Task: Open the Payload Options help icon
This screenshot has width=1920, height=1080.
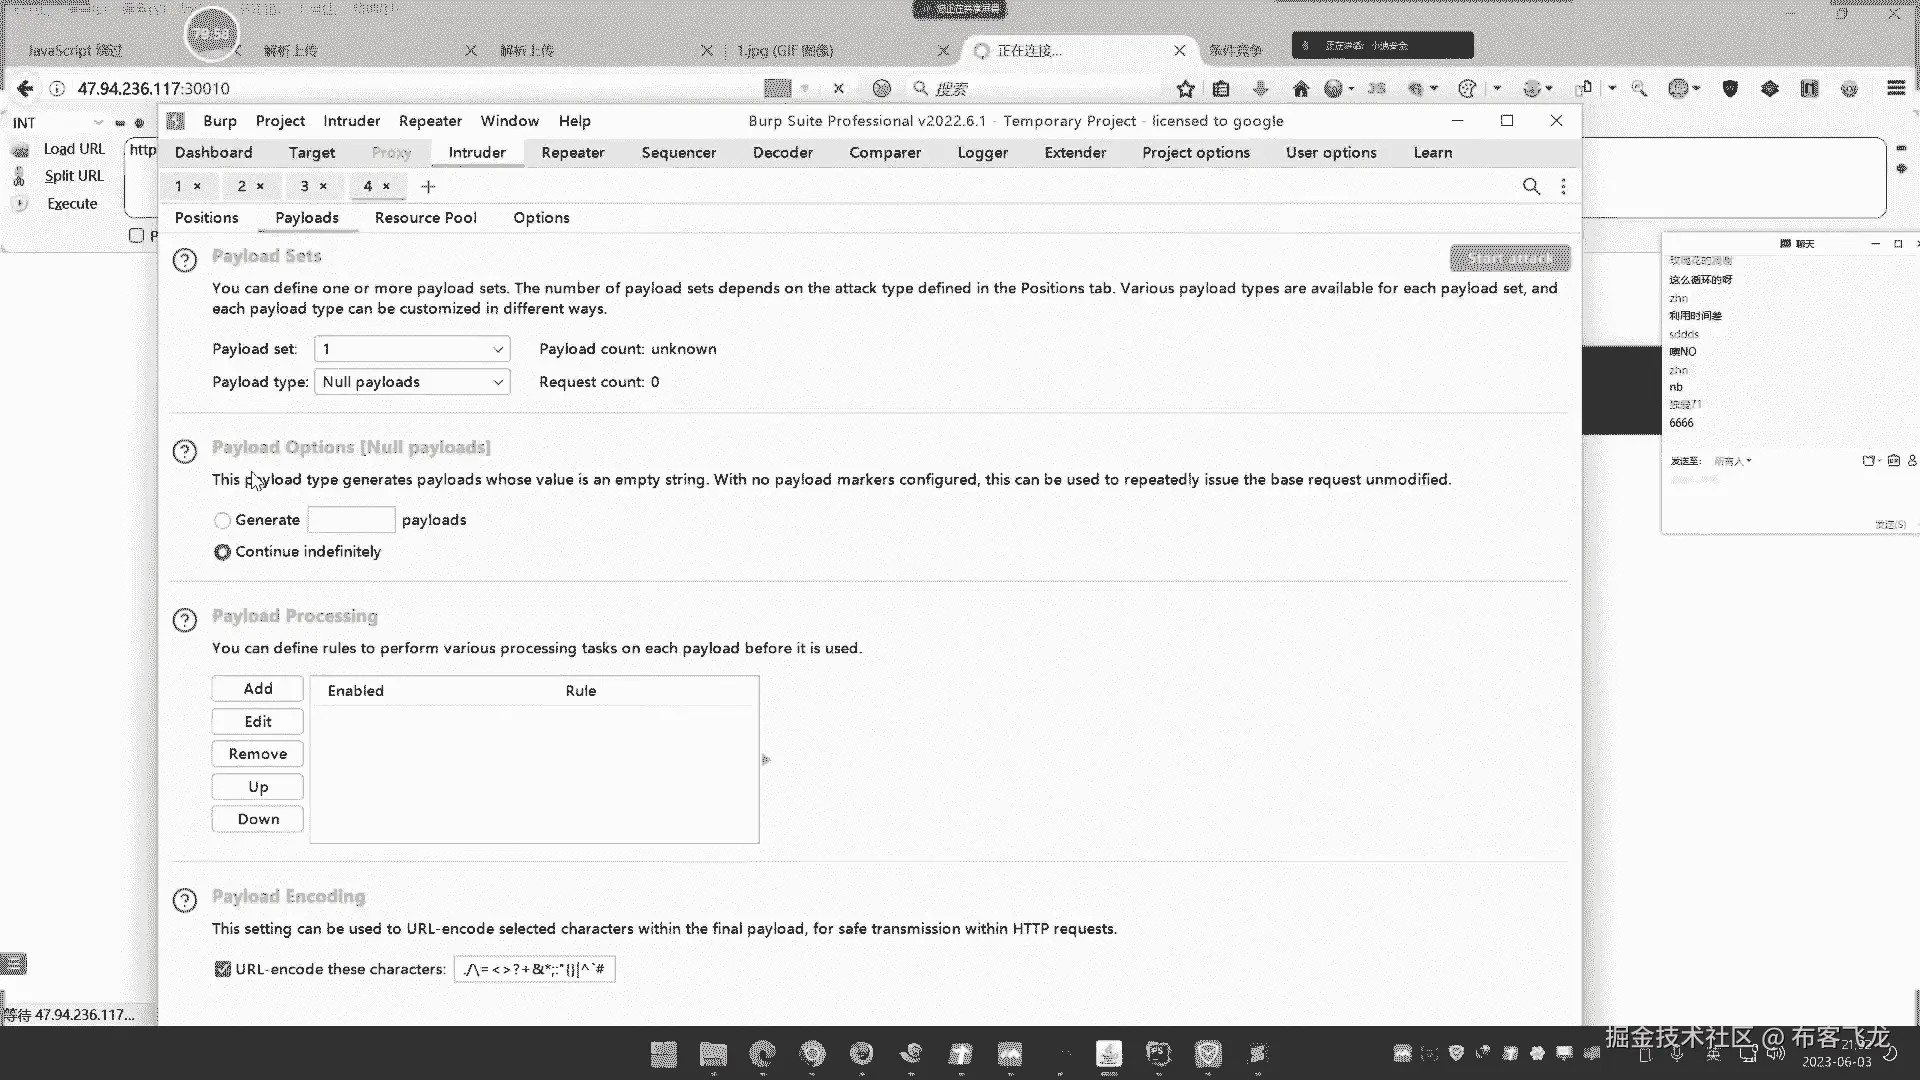Action: pyautogui.click(x=185, y=451)
